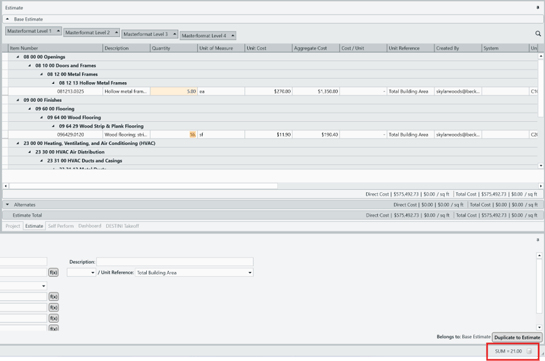Sort by the Description column header
Viewport: 545px width, 361px height.
(x=127, y=48)
